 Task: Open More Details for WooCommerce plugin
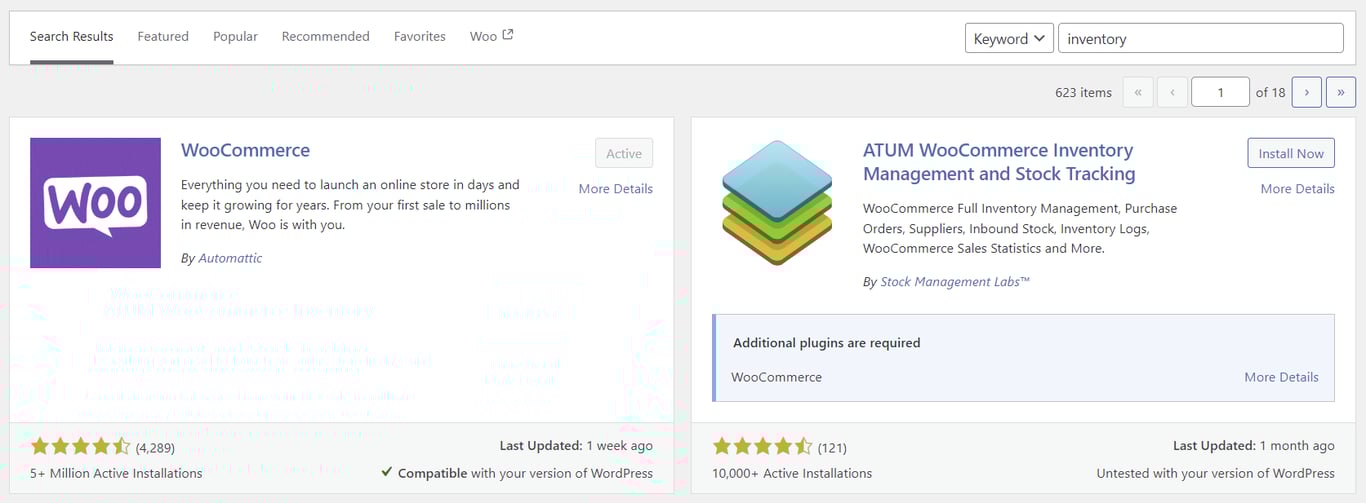616,188
